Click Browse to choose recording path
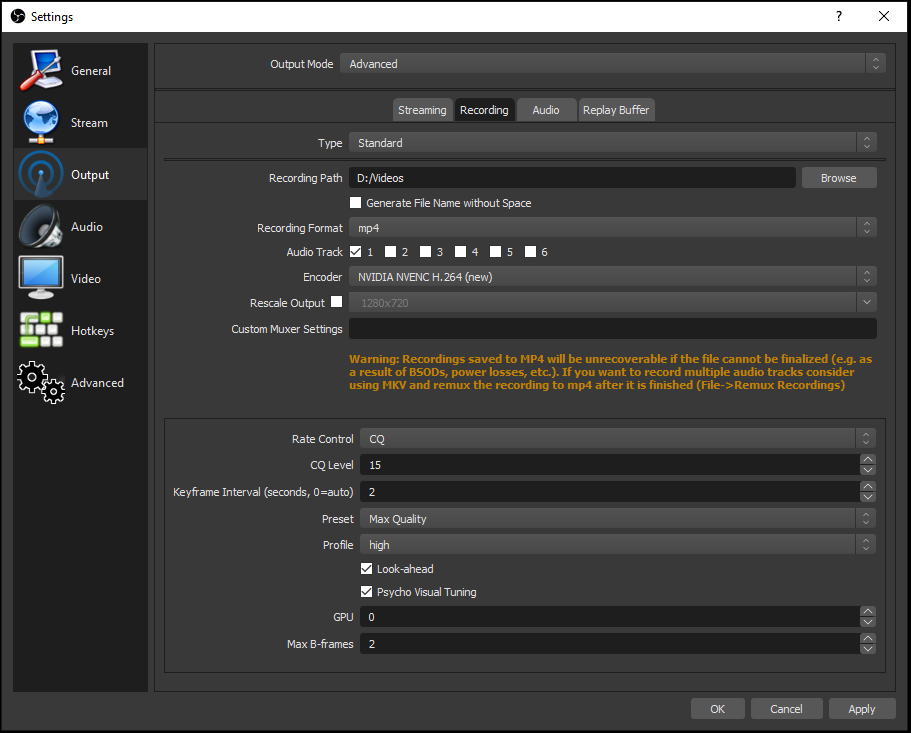This screenshot has width=911, height=733. coord(839,177)
